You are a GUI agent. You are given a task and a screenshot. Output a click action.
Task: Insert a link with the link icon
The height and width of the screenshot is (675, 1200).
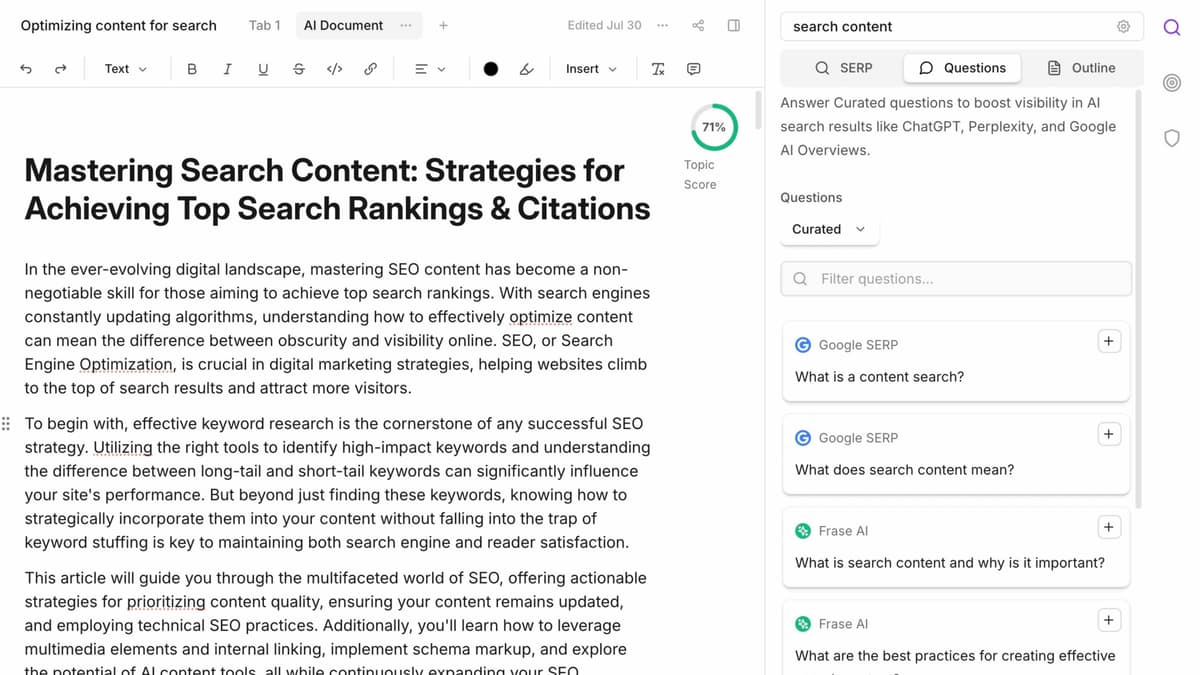coord(370,69)
